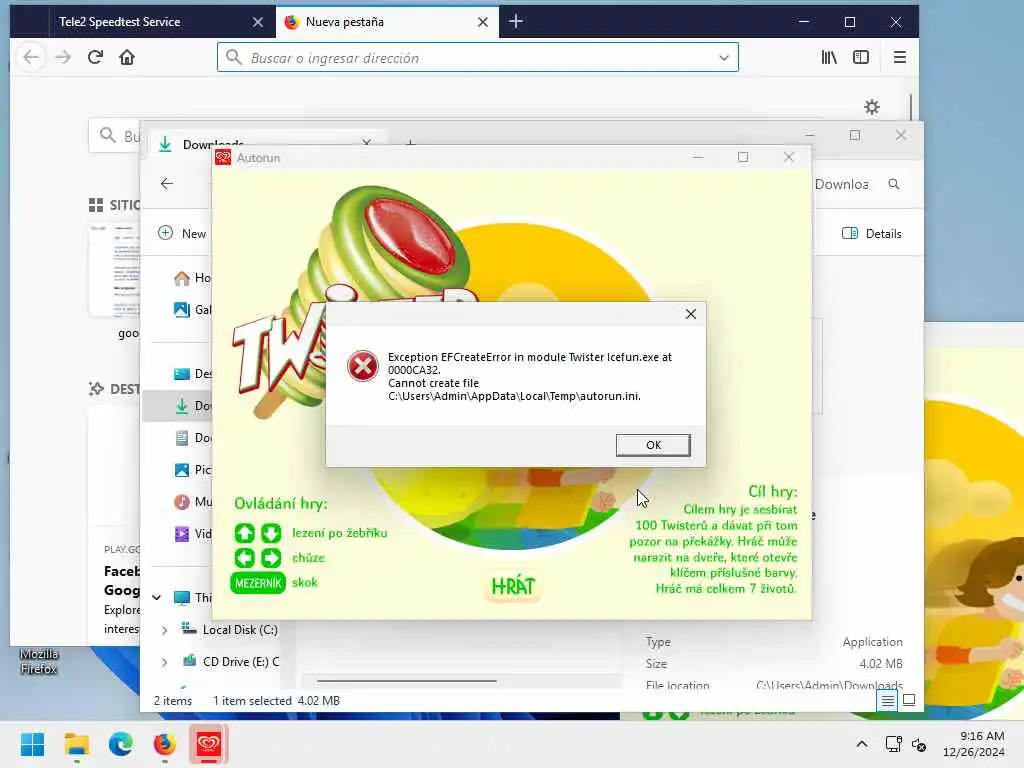Click the left arrow key icon for chůze
1024x768 pixels.
coord(245,558)
